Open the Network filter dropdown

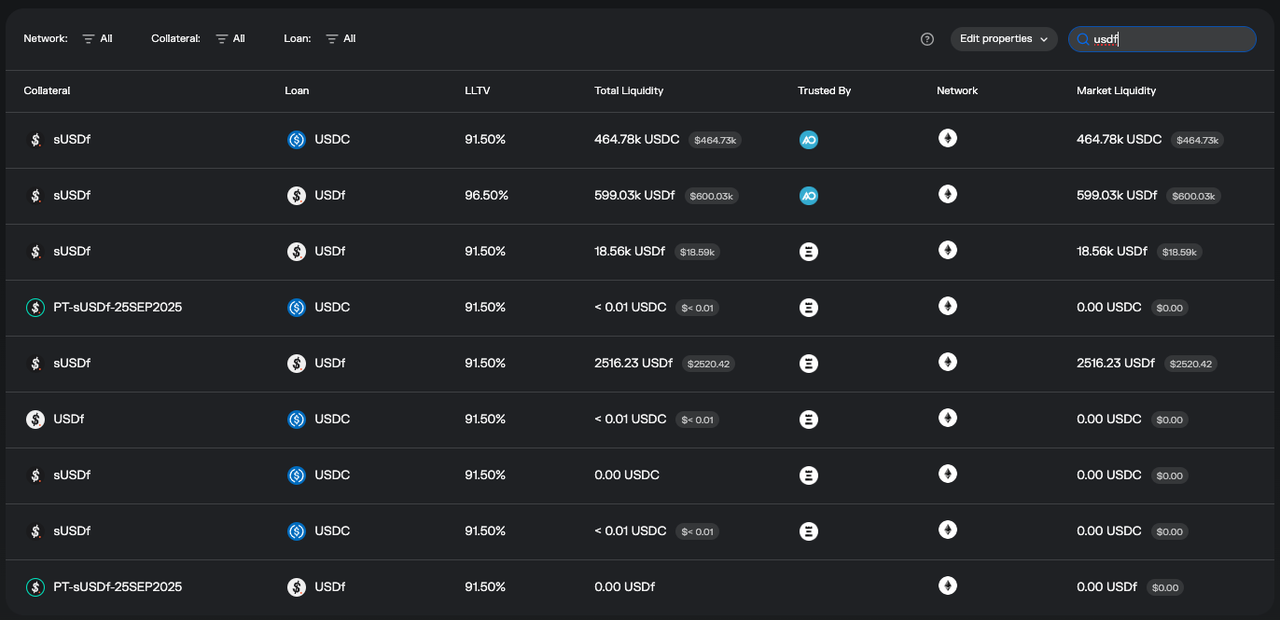pyautogui.click(x=97, y=39)
